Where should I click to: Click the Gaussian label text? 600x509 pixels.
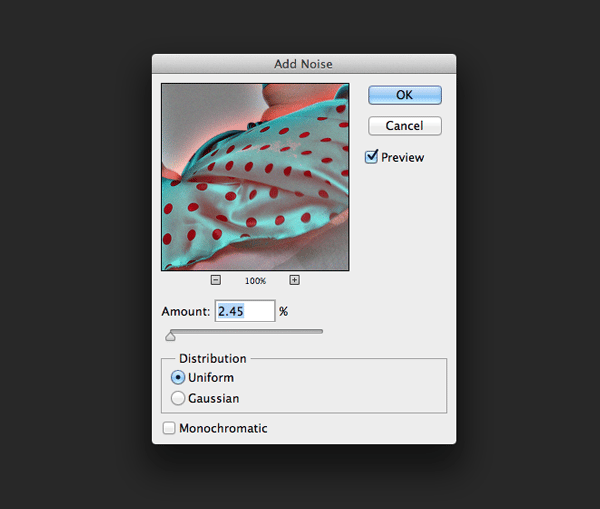point(213,398)
